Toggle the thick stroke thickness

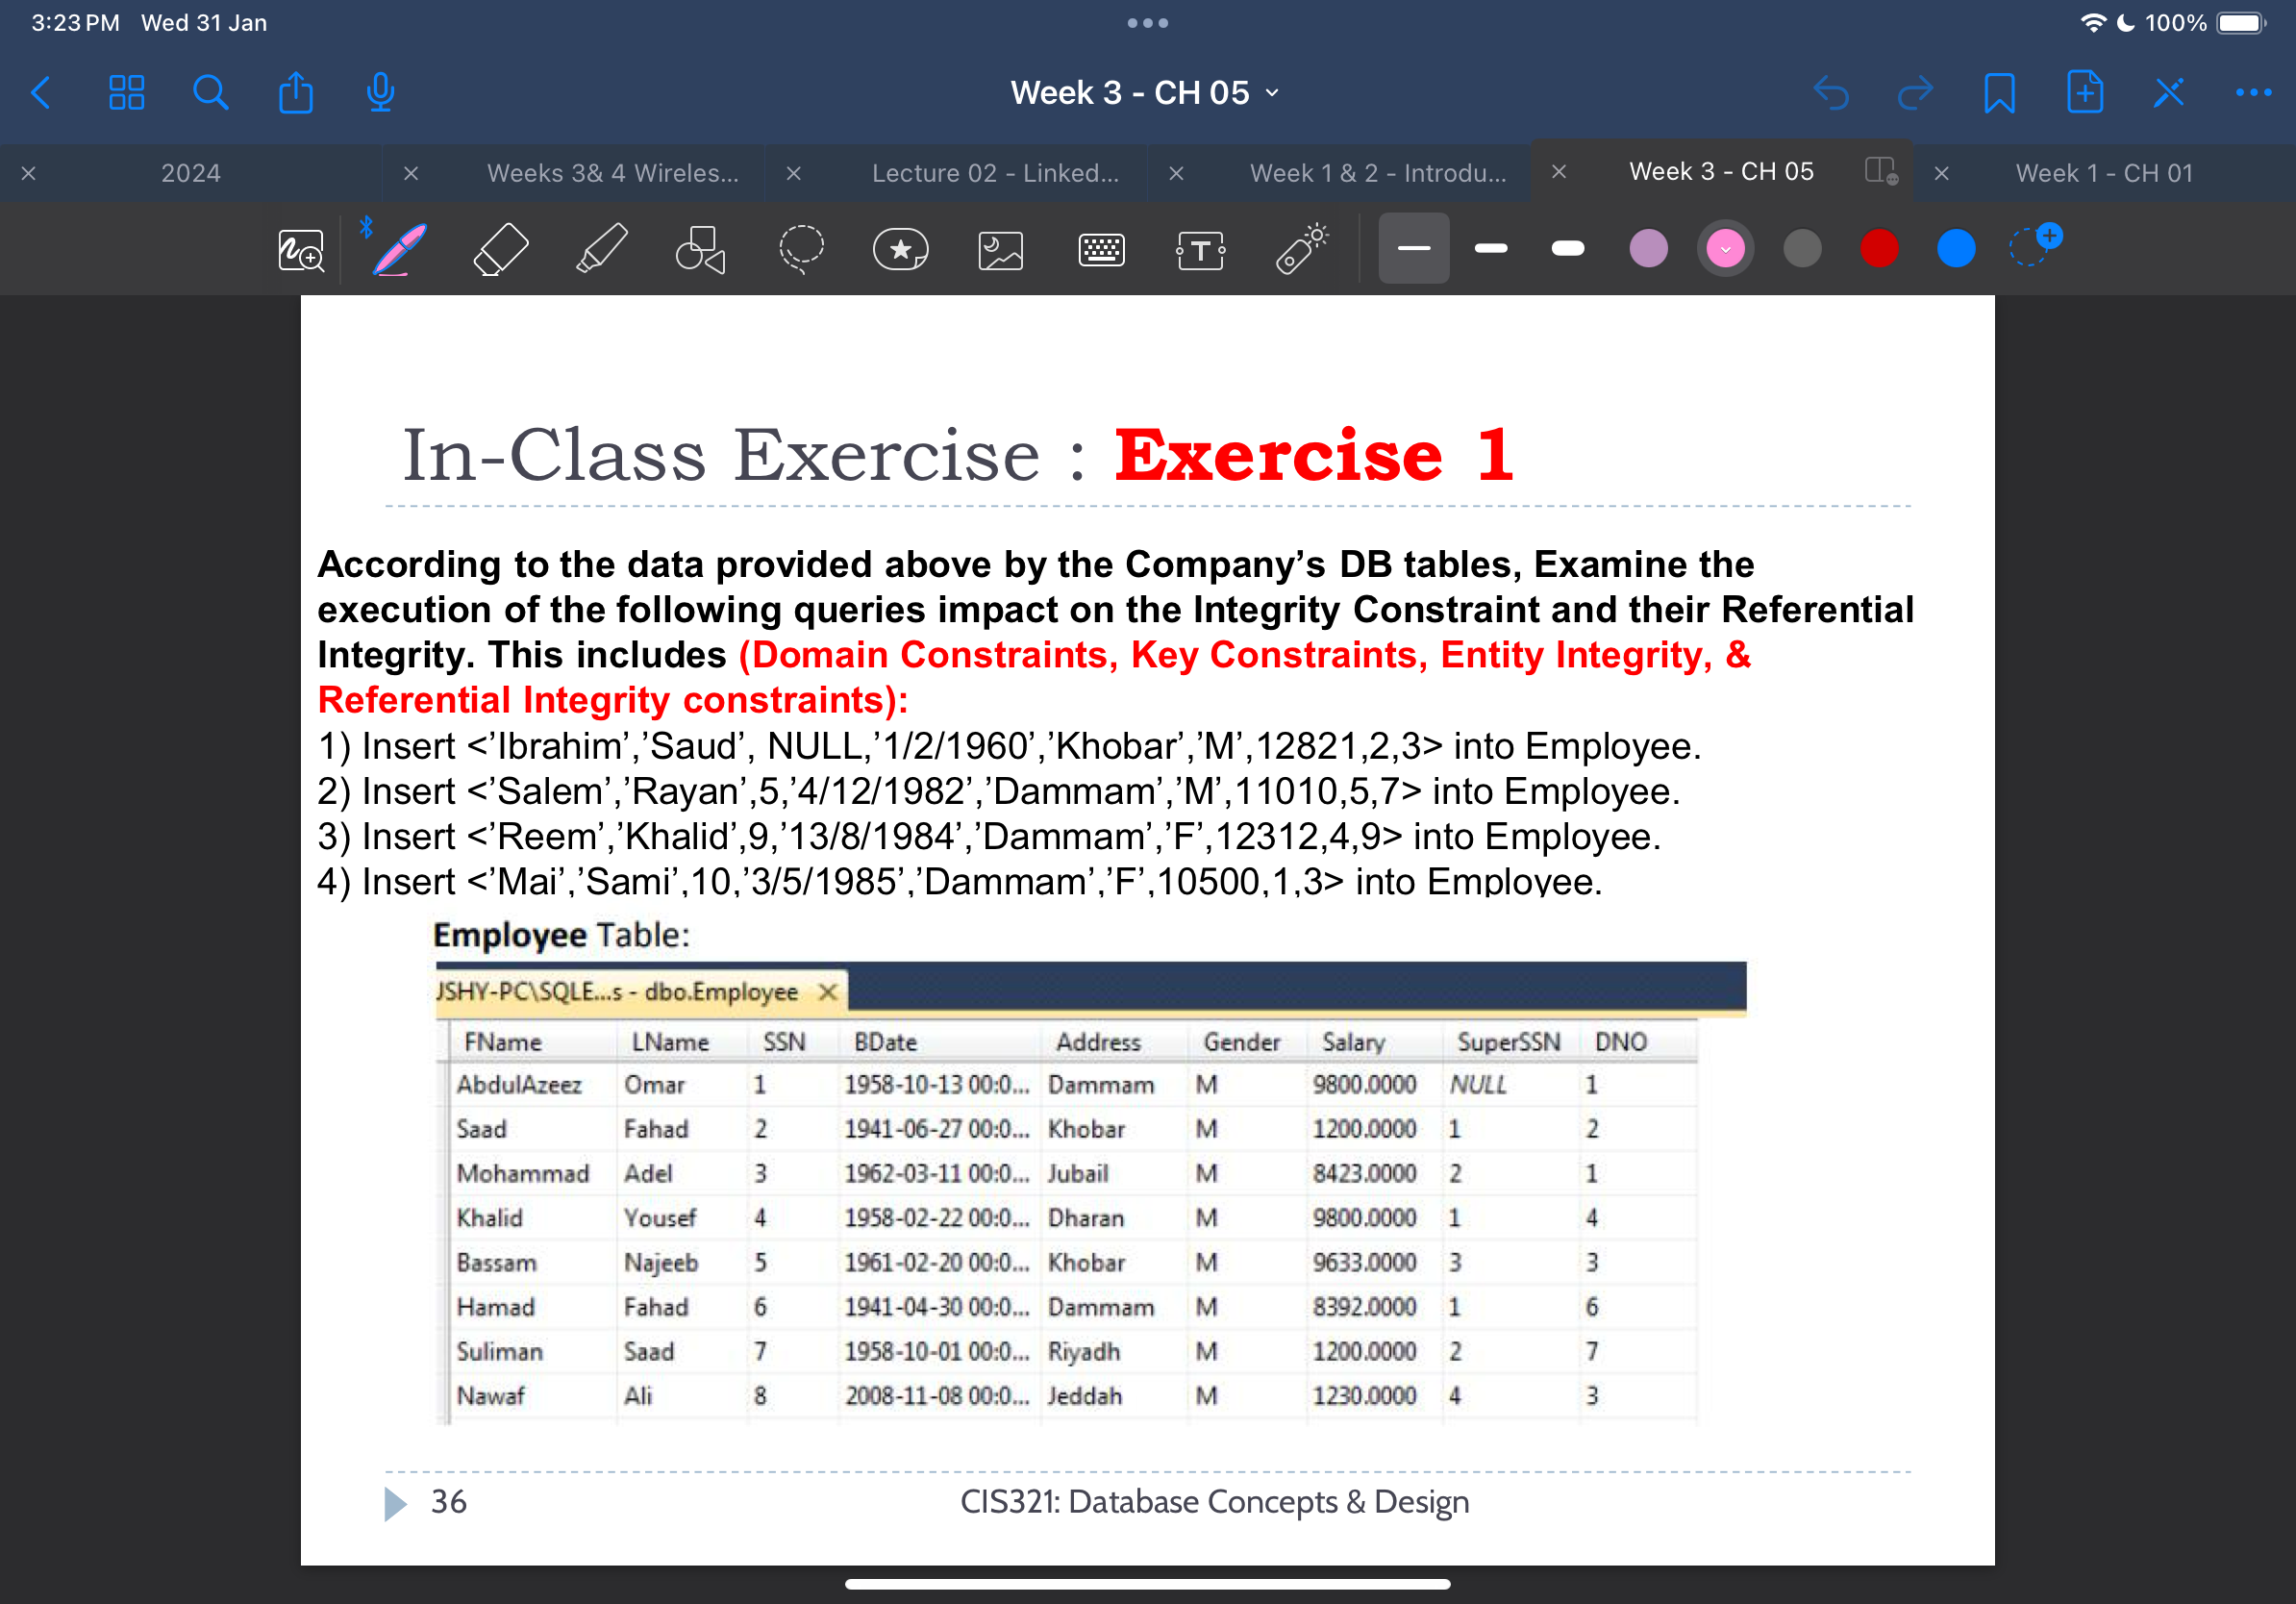pos(1567,249)
